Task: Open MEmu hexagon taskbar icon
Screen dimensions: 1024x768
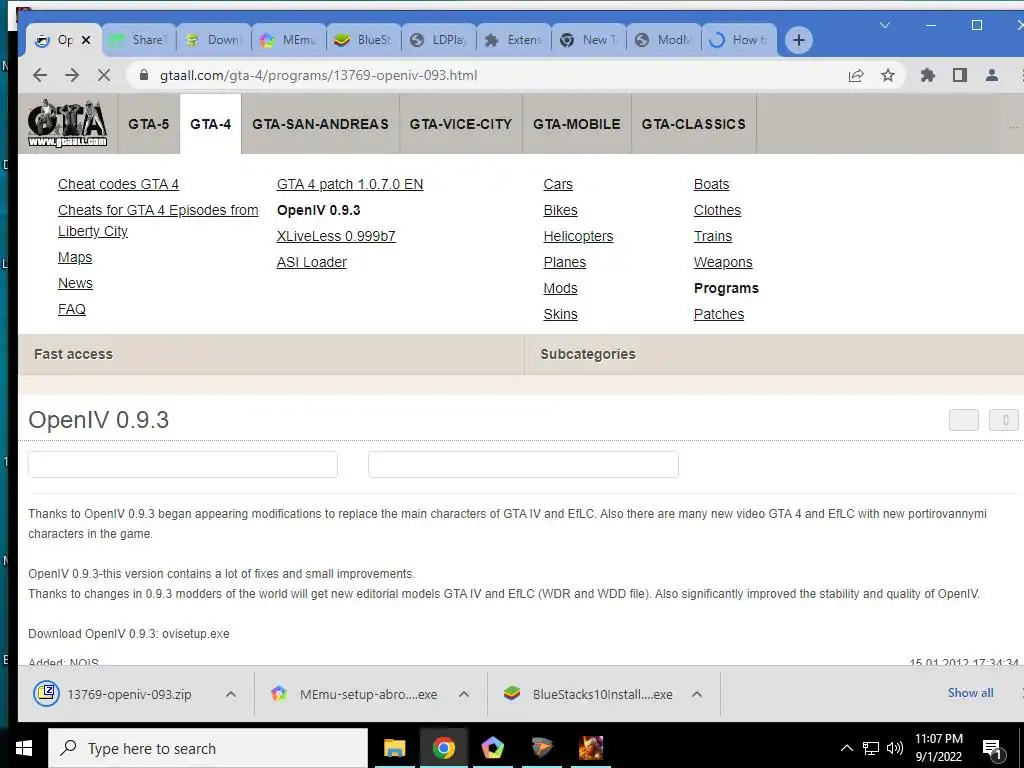Action: pos(492,748)
